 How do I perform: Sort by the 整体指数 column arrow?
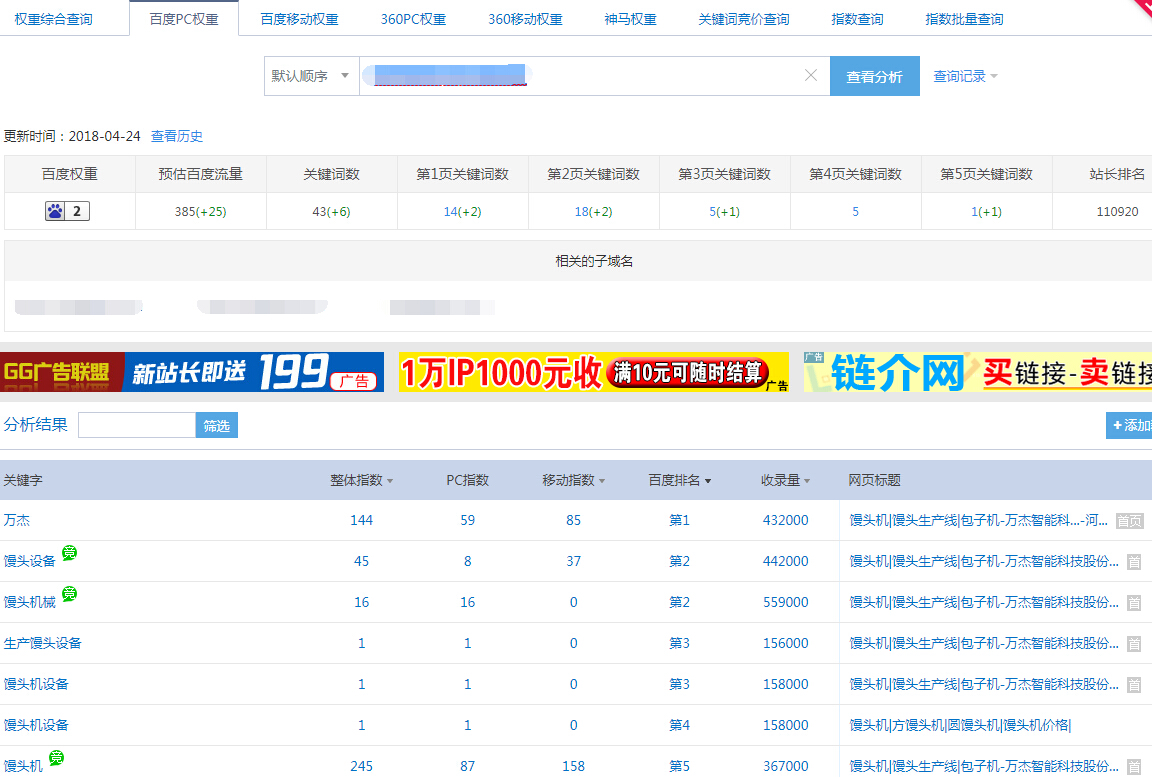click(390, 481)
